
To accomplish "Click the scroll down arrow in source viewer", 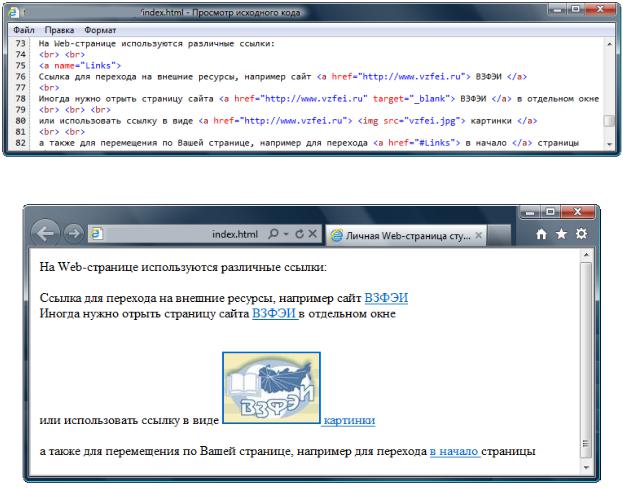I will click(x=609, y=144).
